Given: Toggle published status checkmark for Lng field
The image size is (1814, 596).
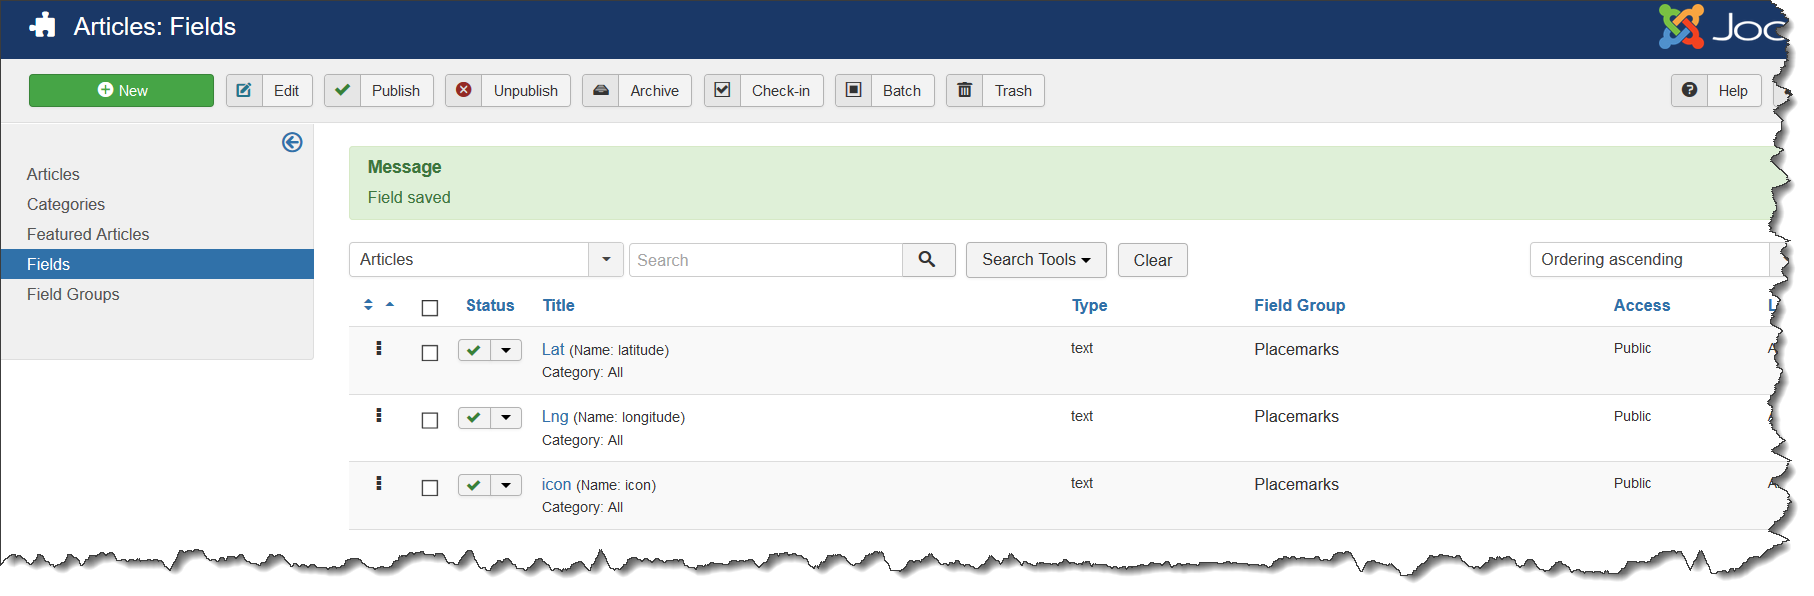Looking at the screenshot, I should pos(474,418).
